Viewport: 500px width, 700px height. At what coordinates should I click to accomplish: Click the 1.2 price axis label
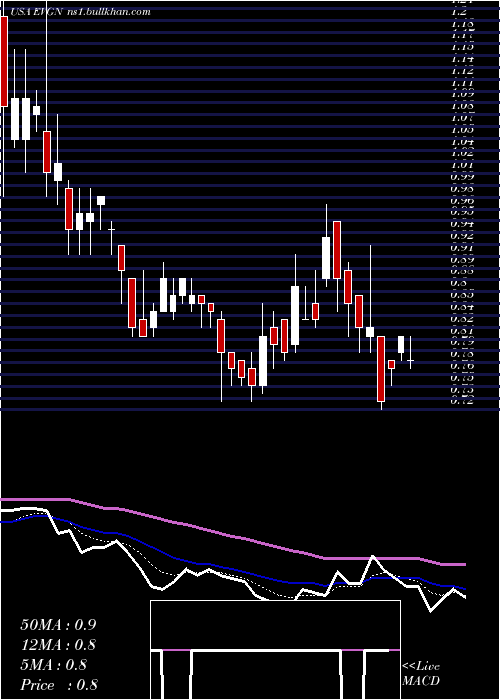pyautogui.click(x=460, y=12)
